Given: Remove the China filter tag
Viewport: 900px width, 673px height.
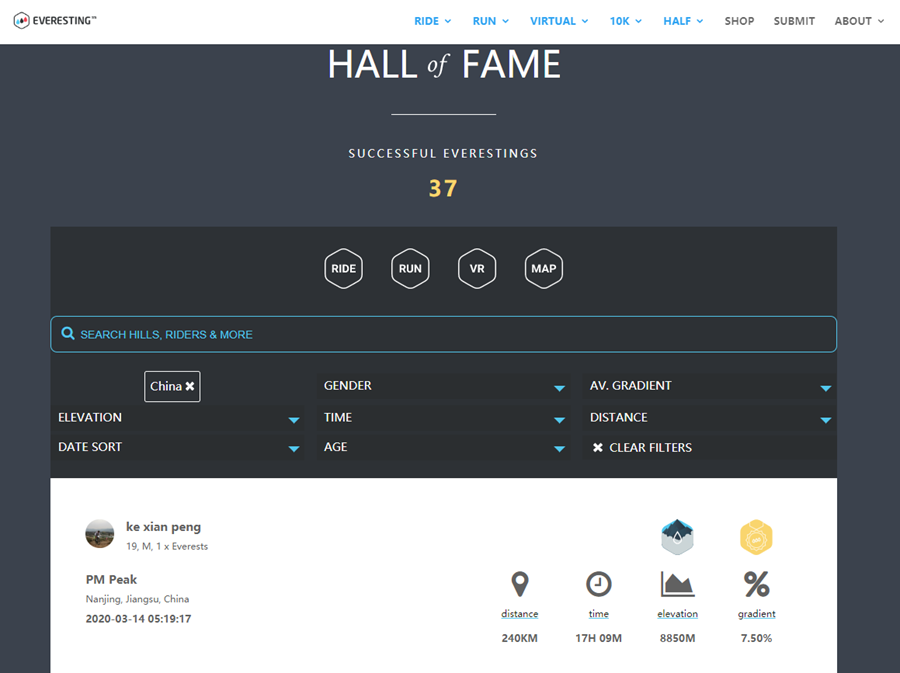Looking at the screenshot, I should point(189,386).
